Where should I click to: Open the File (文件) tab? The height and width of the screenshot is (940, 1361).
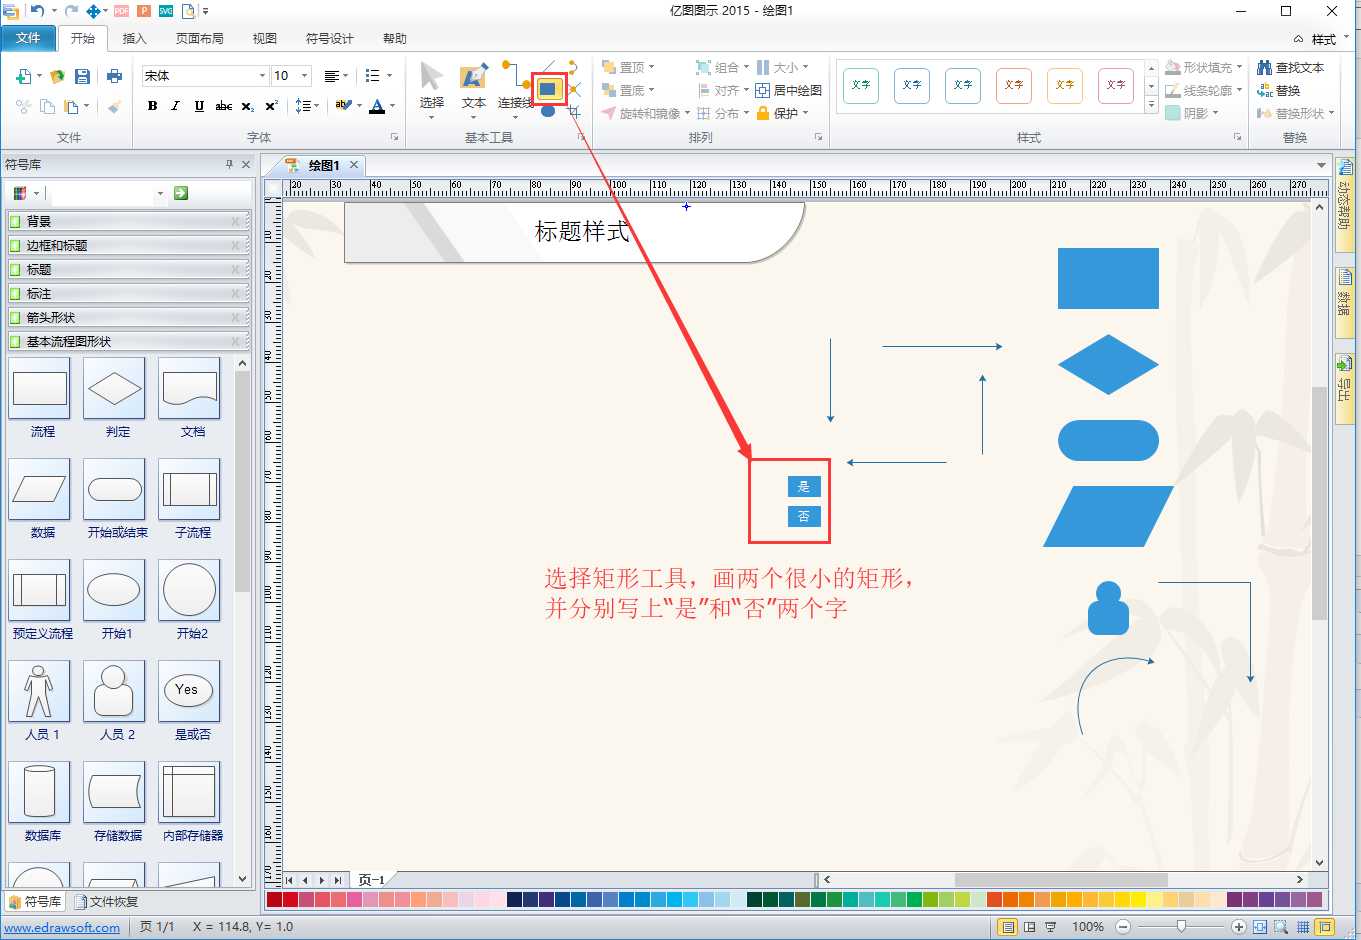tap(28, 38)
